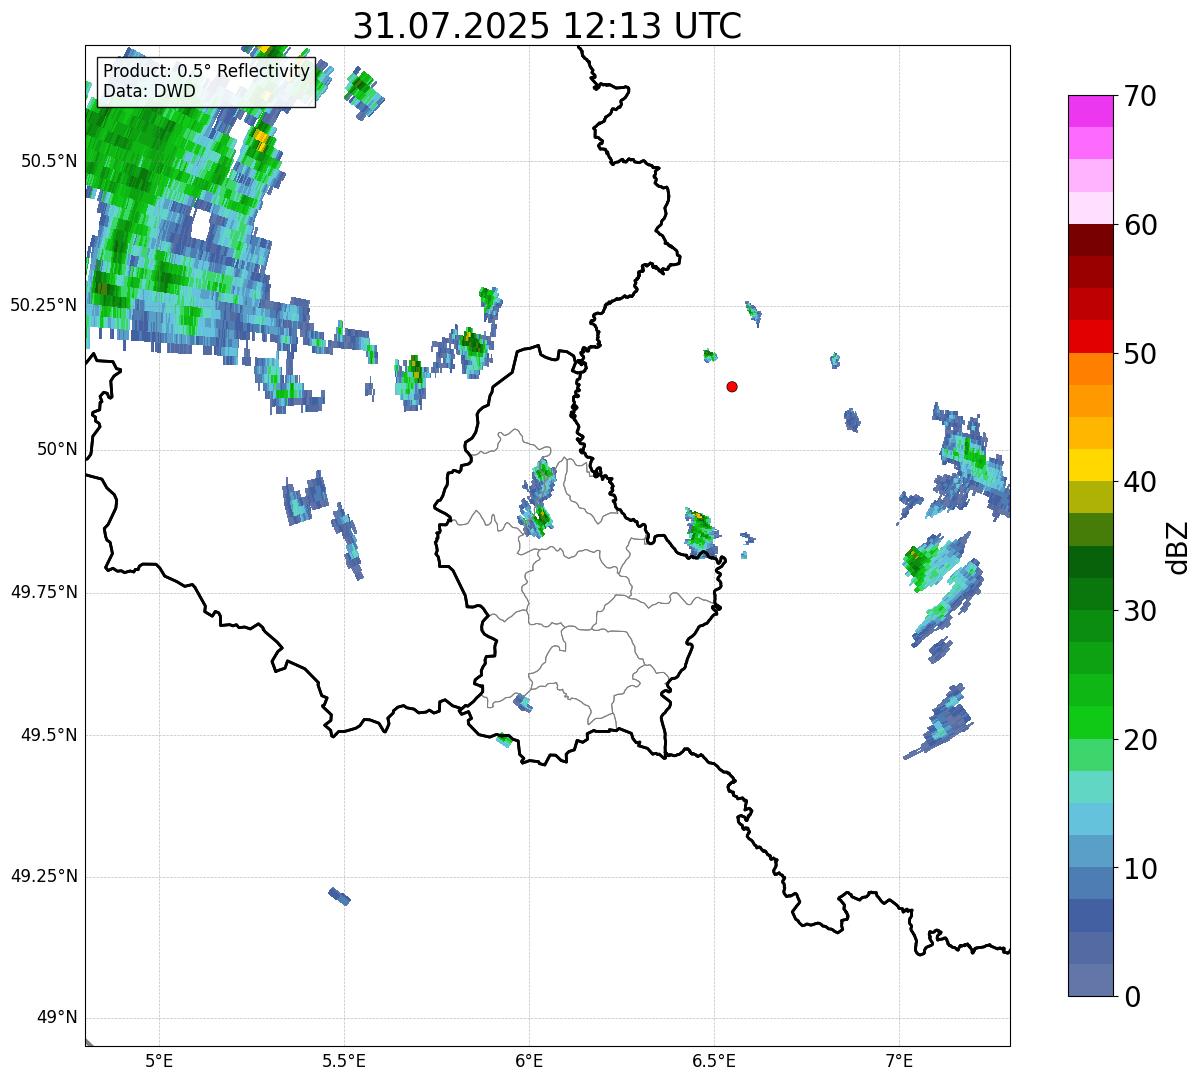The image size is (1202, 1081).
Task: Click the "Product: 0.5° Reflectivity" label
Action: [206, 72]
